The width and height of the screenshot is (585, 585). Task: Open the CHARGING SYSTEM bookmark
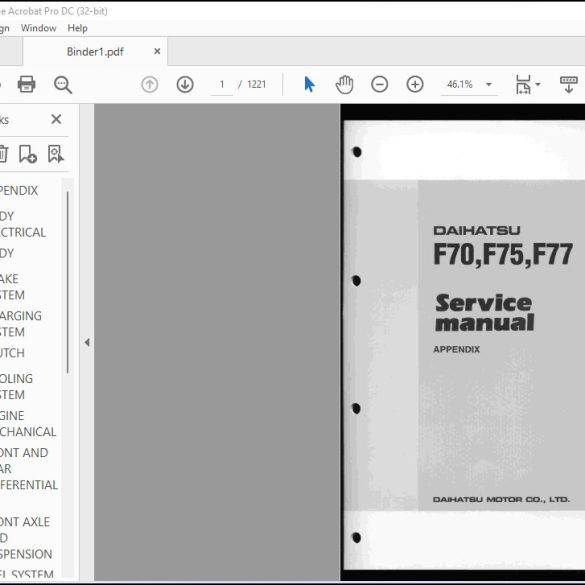(x=21, y=324)
